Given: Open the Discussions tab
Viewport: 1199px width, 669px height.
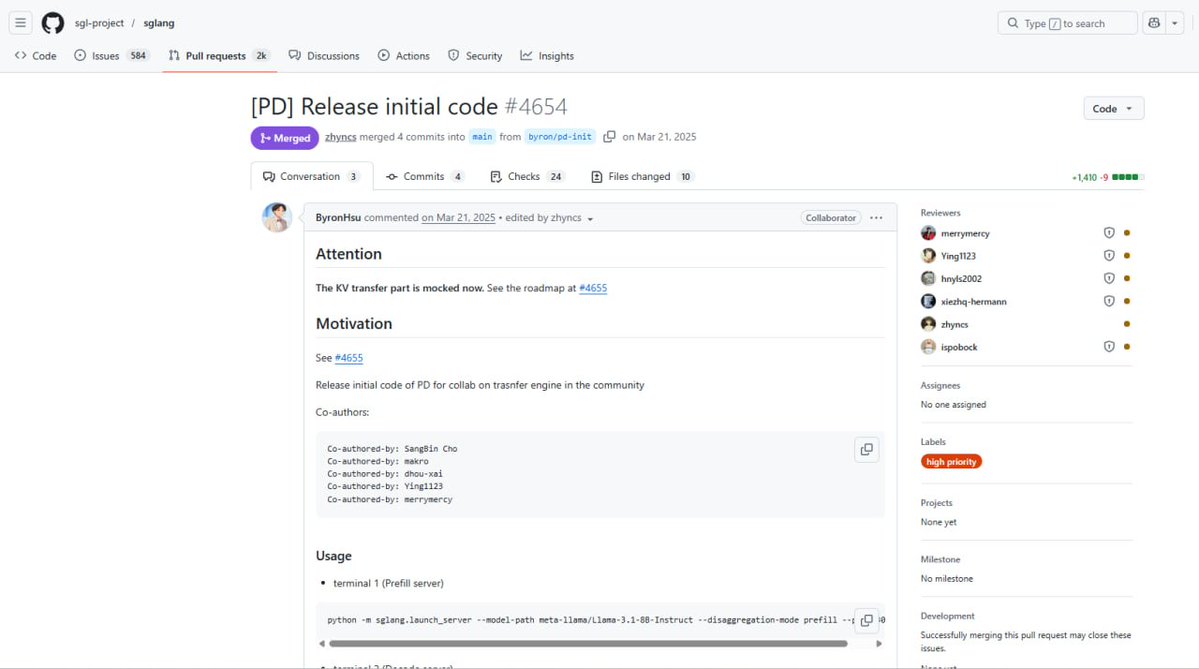Looking at the screenshot, I should [x=324, y=56].
